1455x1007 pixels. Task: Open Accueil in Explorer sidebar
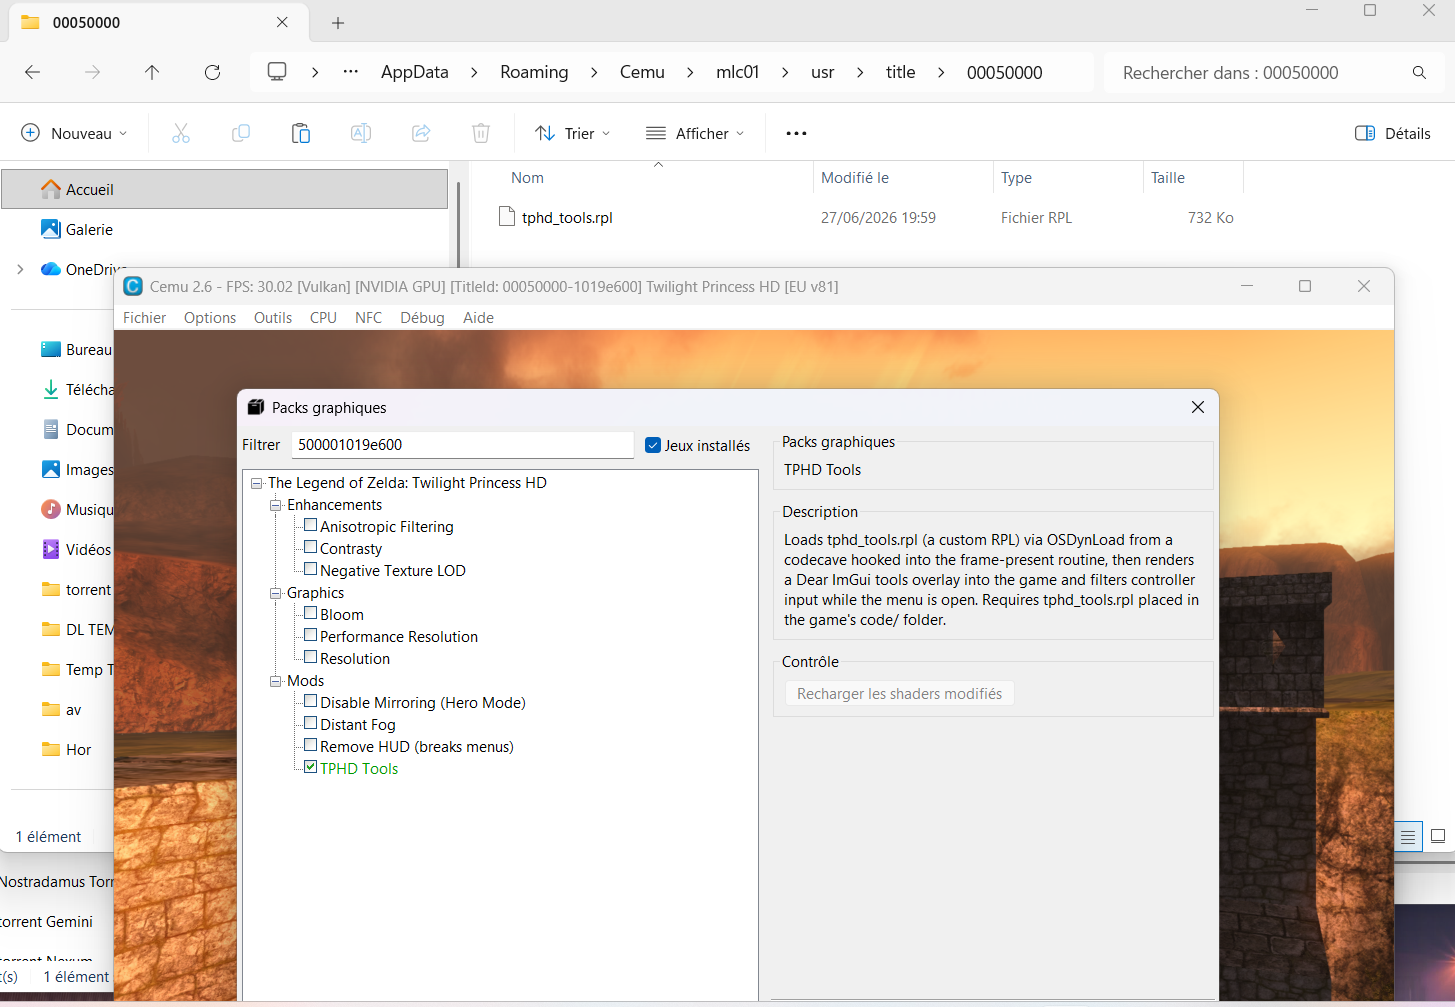click(x=225, y=189)
